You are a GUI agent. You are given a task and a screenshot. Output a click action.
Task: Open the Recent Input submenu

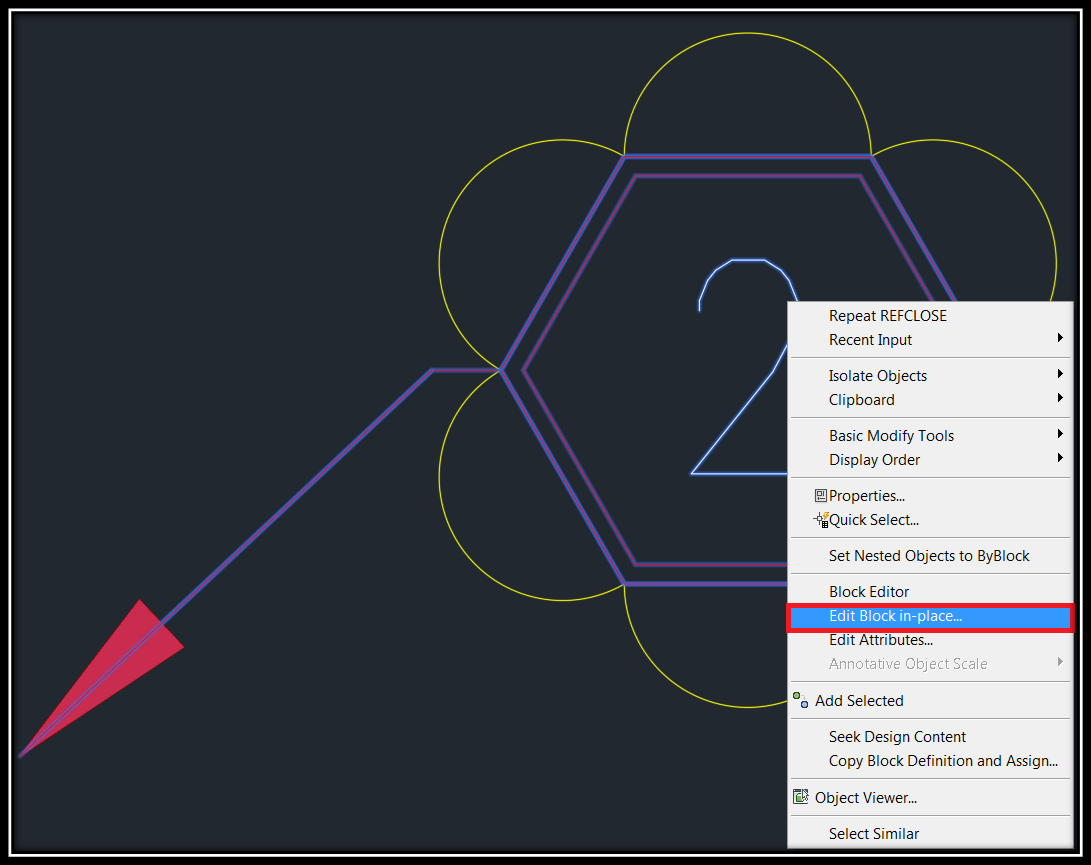930,340
